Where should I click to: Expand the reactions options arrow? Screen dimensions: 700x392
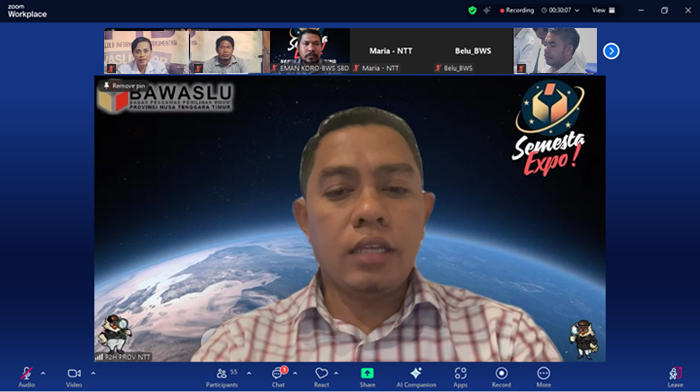coord(336,373)
